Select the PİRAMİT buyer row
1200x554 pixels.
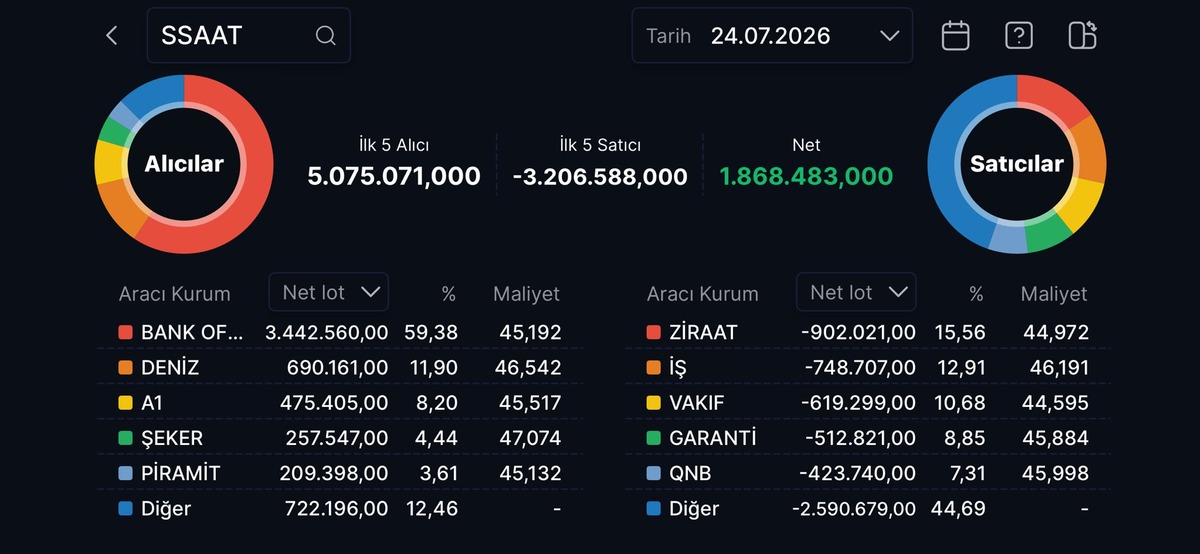click(x=340, y=473)
